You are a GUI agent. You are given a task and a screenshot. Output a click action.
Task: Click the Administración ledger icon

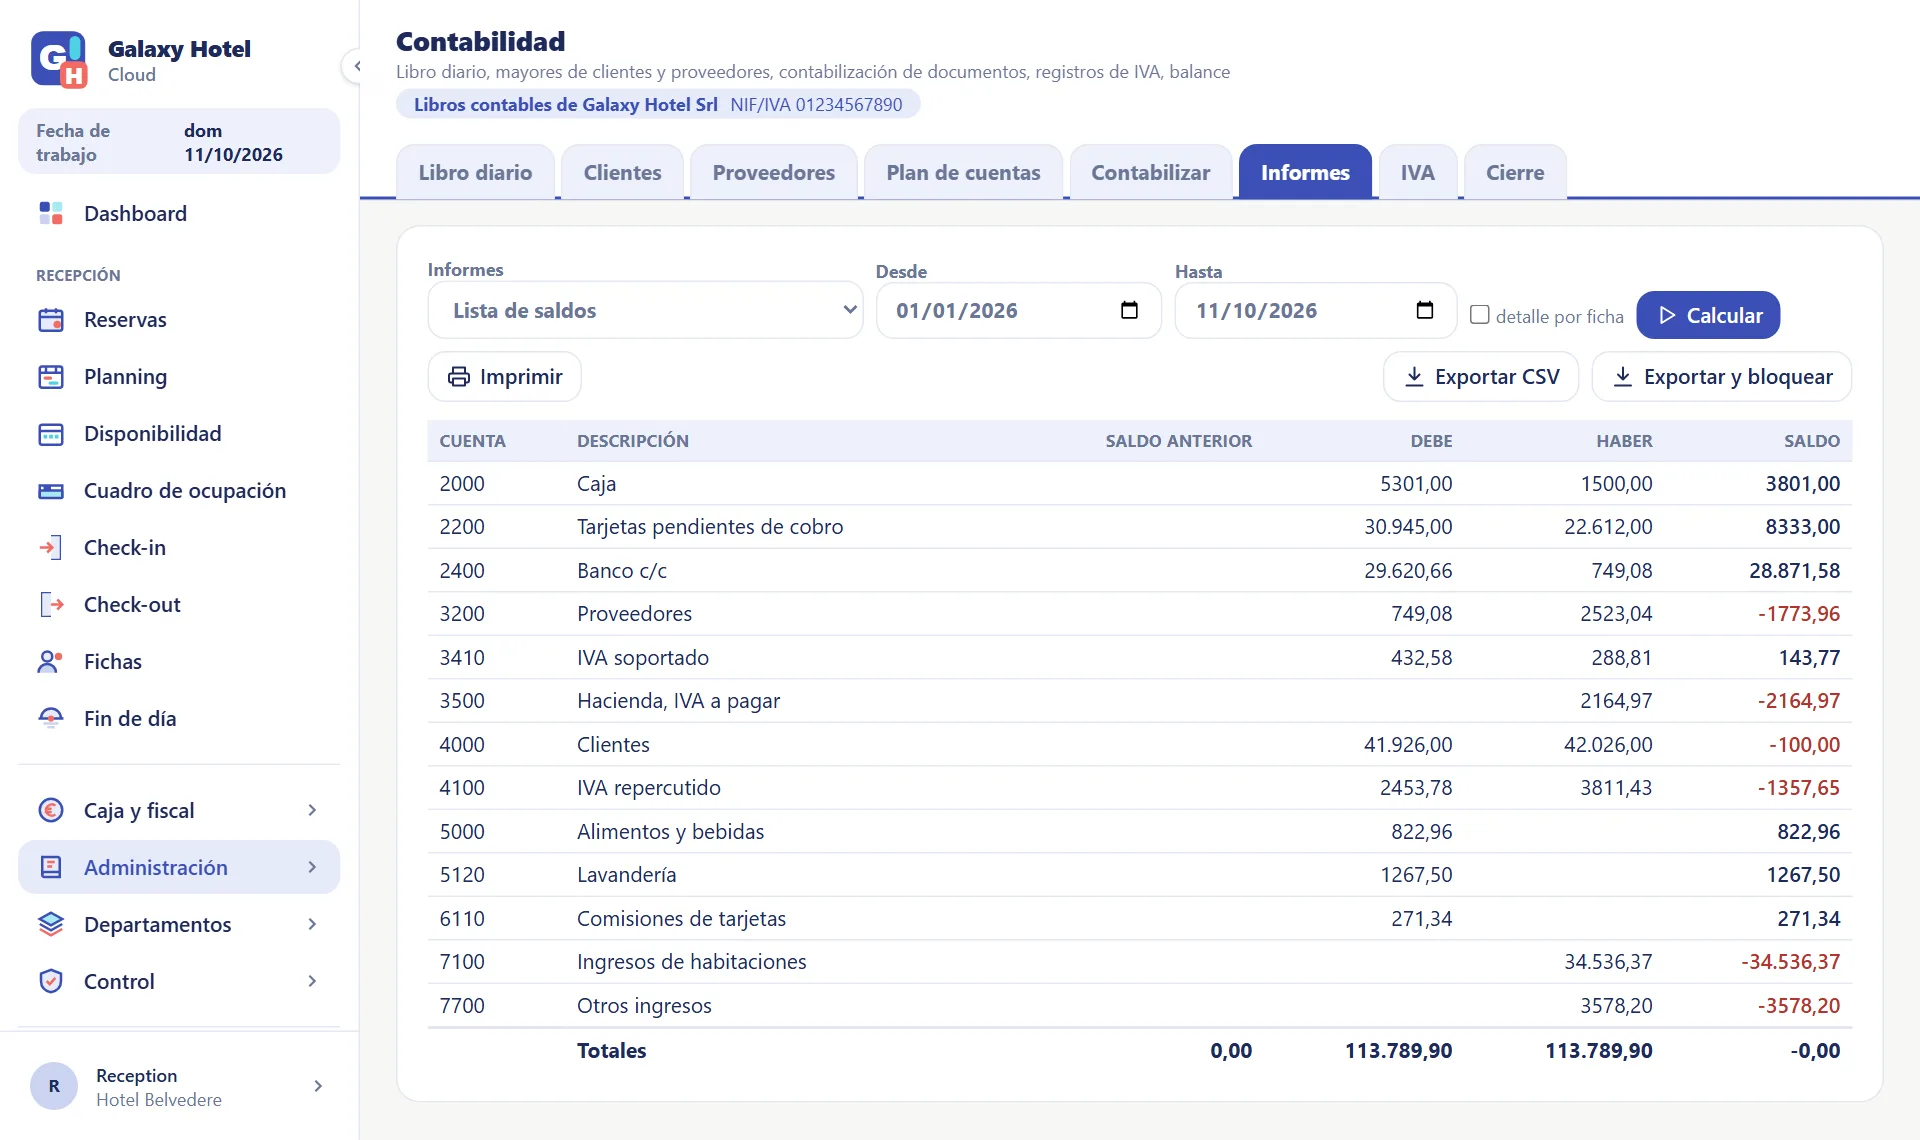(x=51, y=867)
